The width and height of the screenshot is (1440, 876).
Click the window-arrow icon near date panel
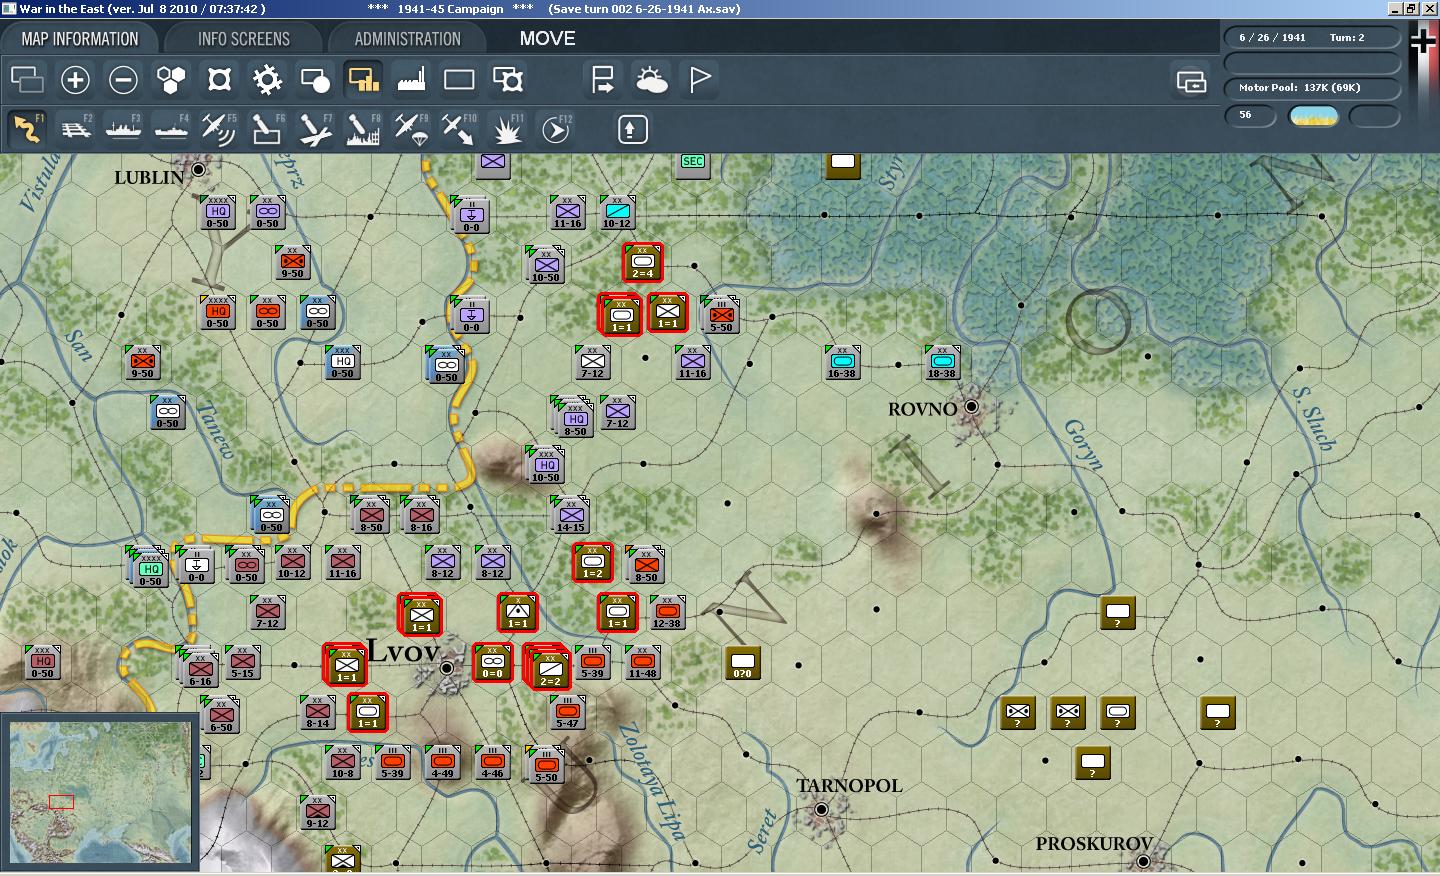point(1191,81)
